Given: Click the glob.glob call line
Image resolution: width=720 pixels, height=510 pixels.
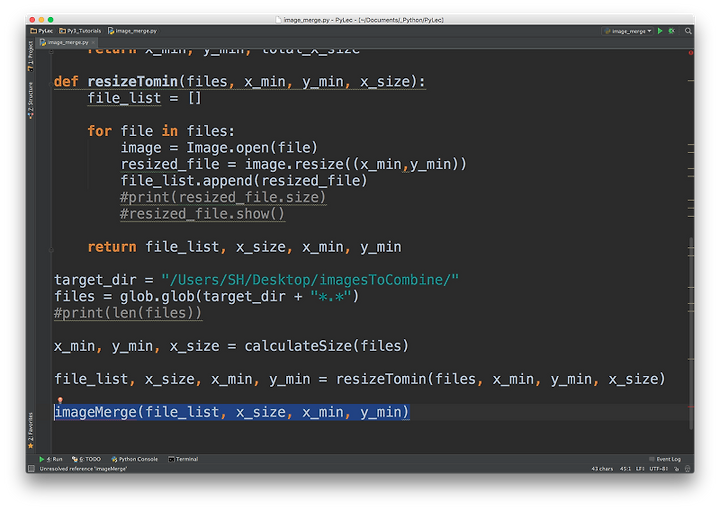Looking at the screenshot, I should [207, 296].
